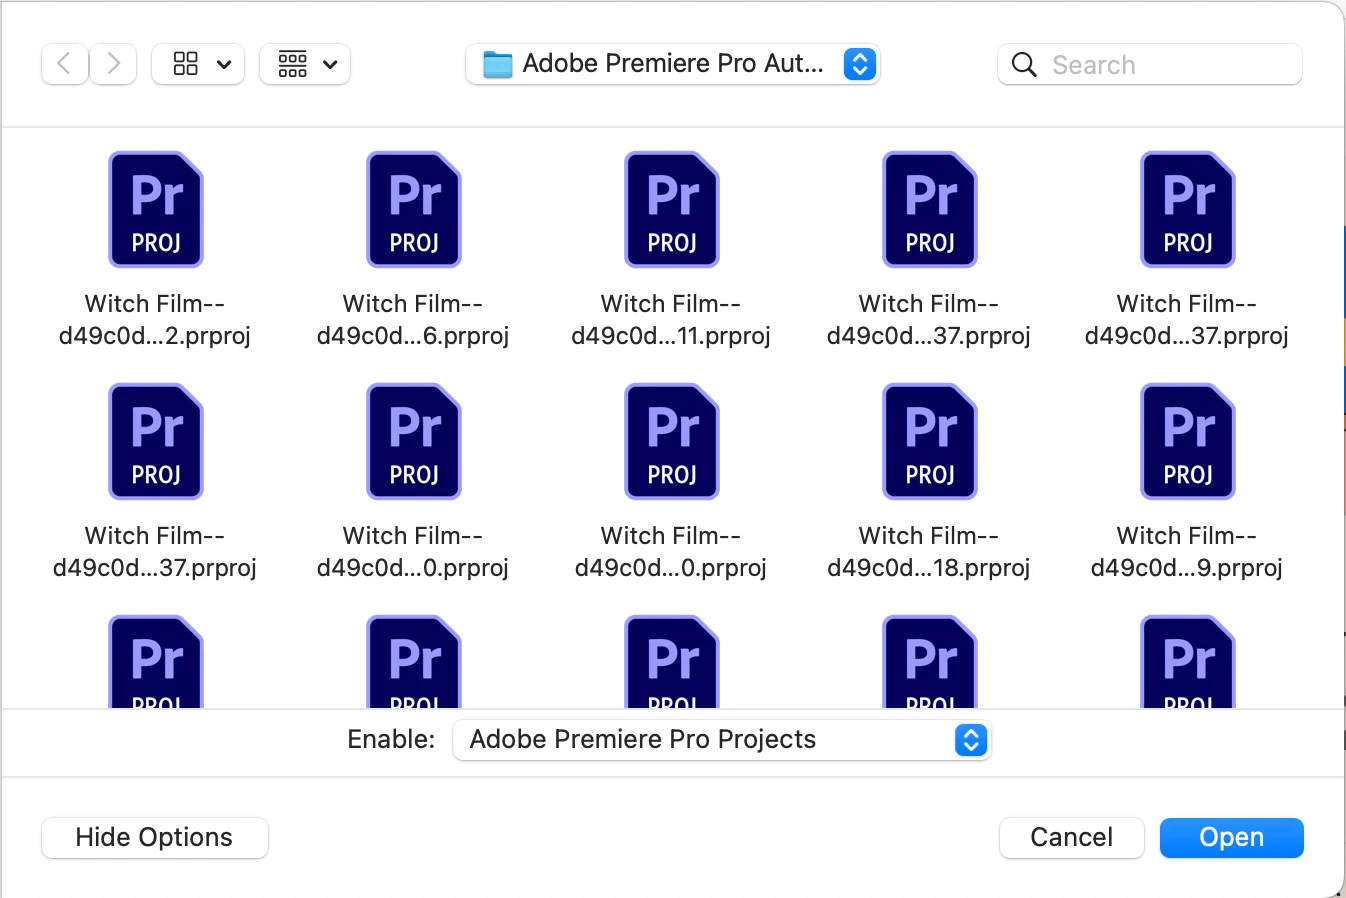The image size is (1346, 898).
Task: Click into the Search field
Action: [x=1150, y=65]
